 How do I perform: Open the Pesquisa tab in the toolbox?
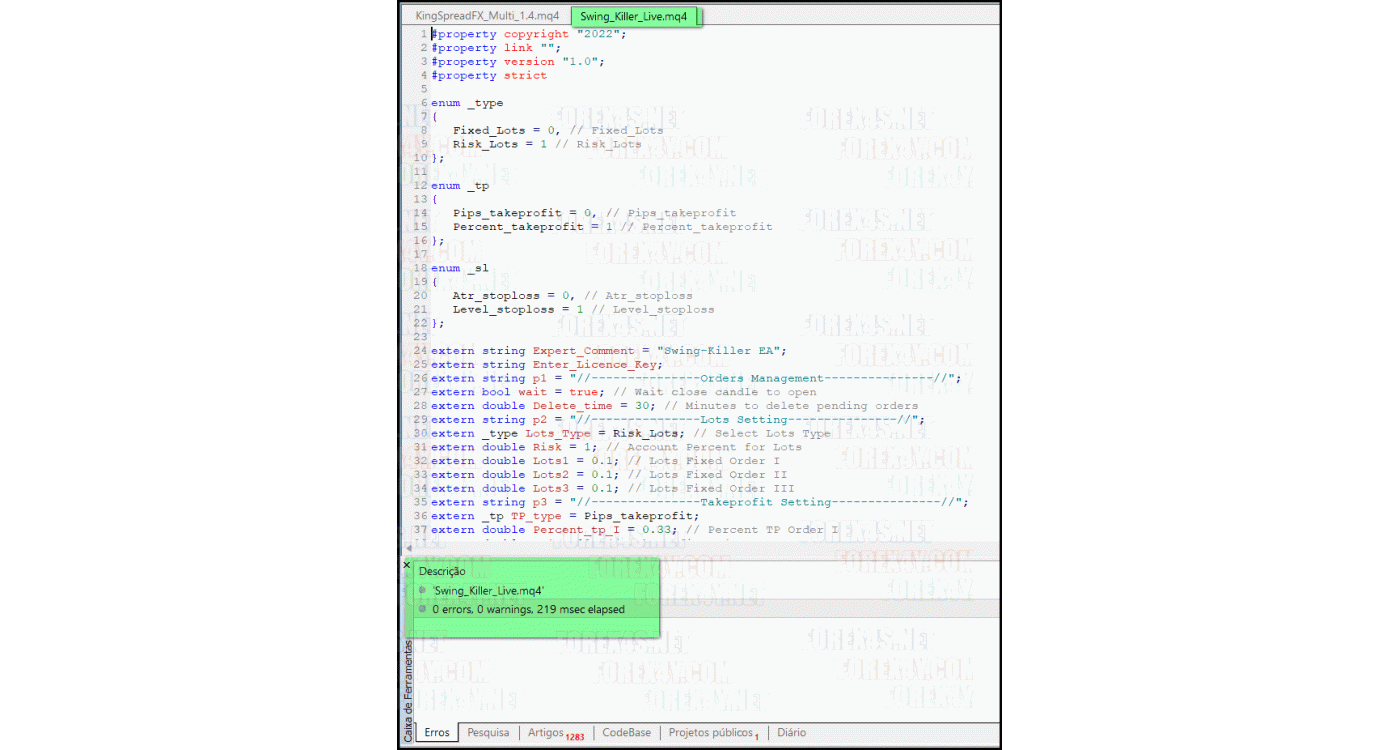[x=488, y=732]
